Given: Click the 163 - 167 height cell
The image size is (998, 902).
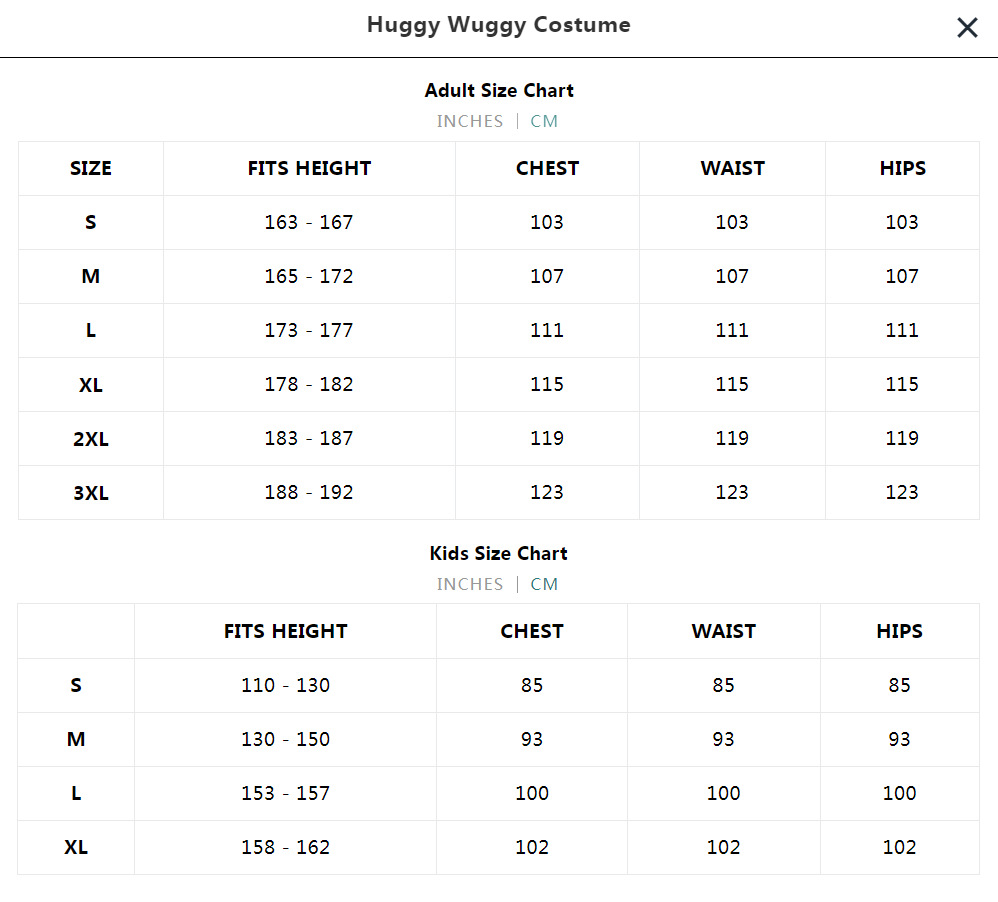Looking at the screenshot, I should point(309,222).
